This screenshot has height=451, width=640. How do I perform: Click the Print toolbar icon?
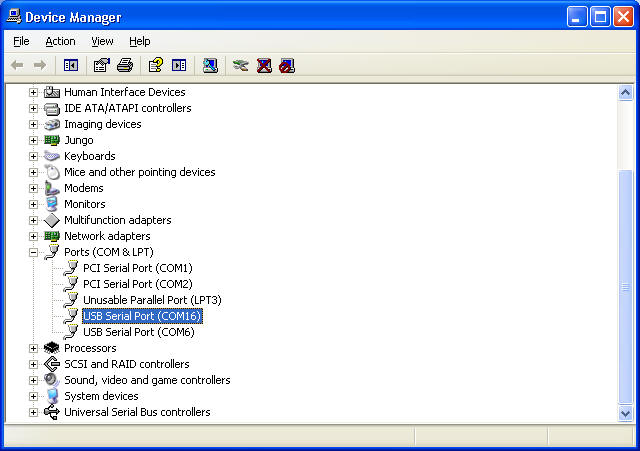(x=125, y=65)
